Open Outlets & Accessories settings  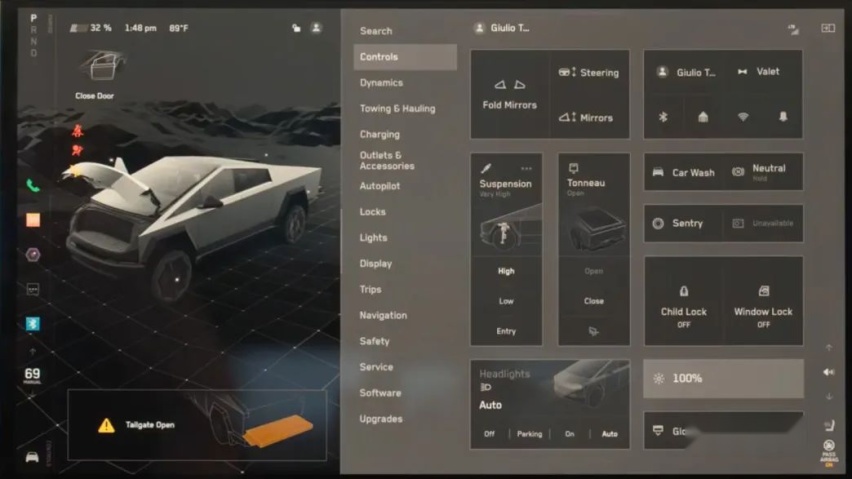pyautogui.click(x=387, y=161)
